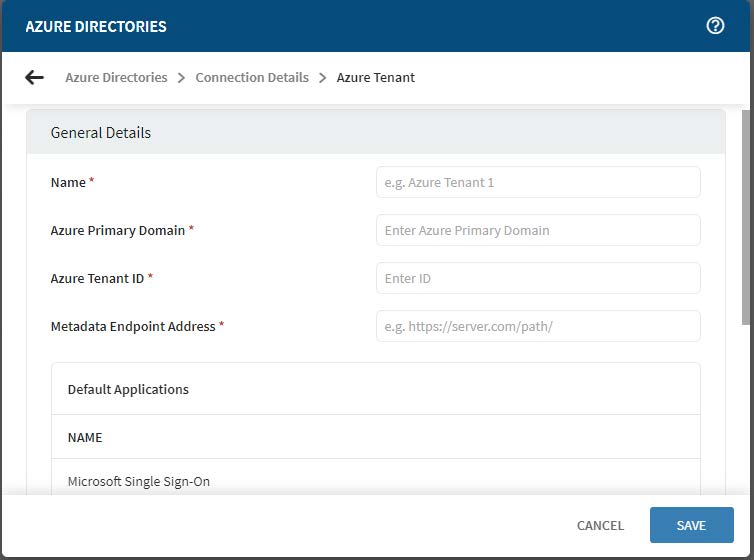Navigate to Connection Details breadcrumb
Viewport: 754px width, 560px height.
[252, 77]
